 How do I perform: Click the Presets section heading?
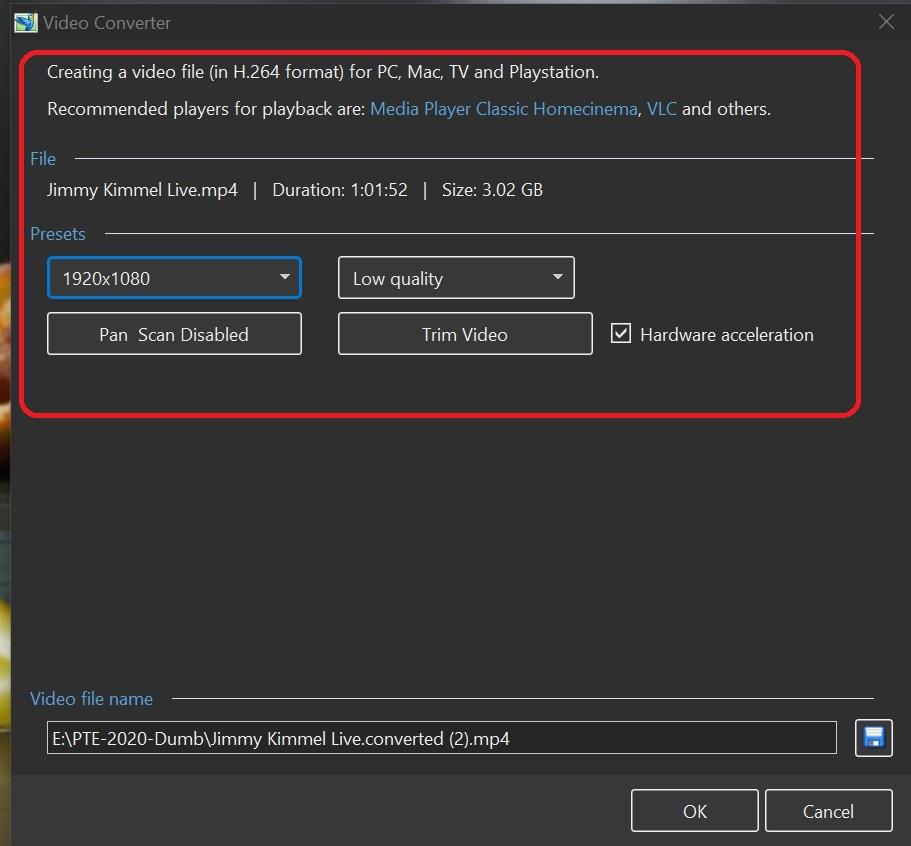point(58,234)
